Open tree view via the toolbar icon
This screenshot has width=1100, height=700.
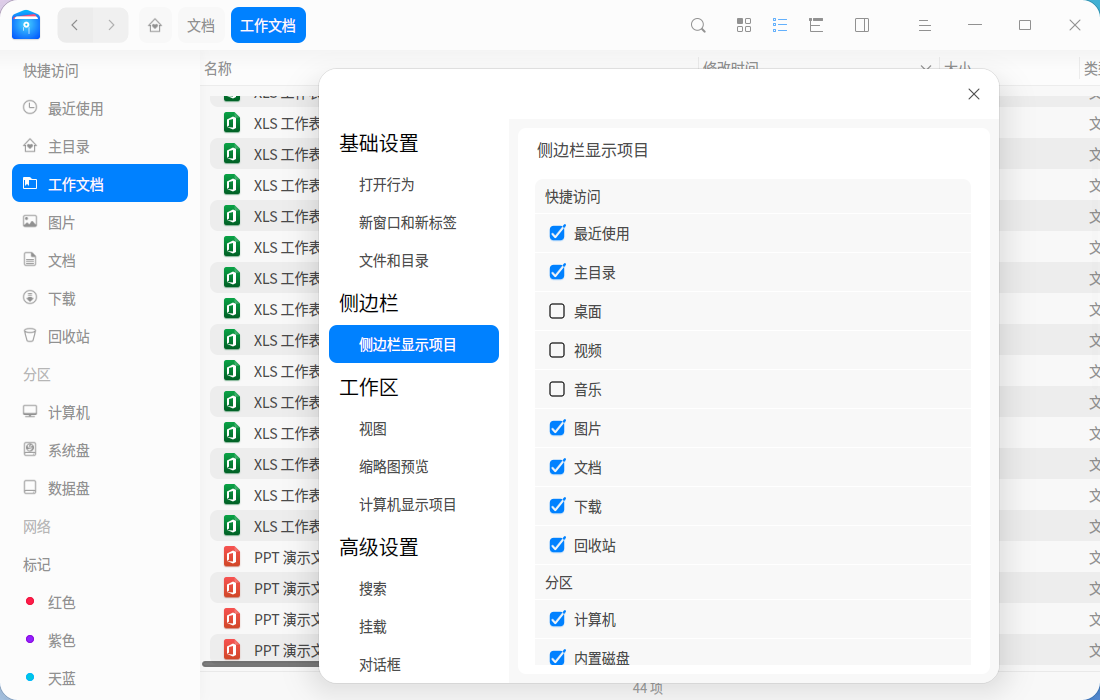pyautogui.click(x=816, y=25)
